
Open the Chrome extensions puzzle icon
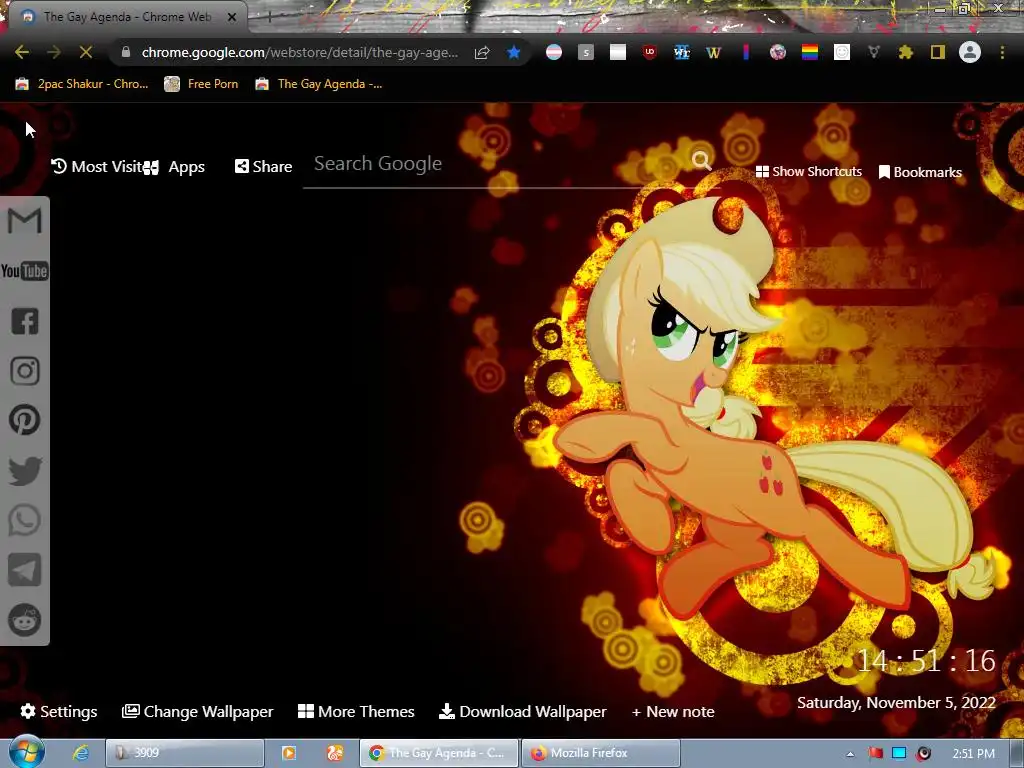pyautogui.click(x=906, y=52)
